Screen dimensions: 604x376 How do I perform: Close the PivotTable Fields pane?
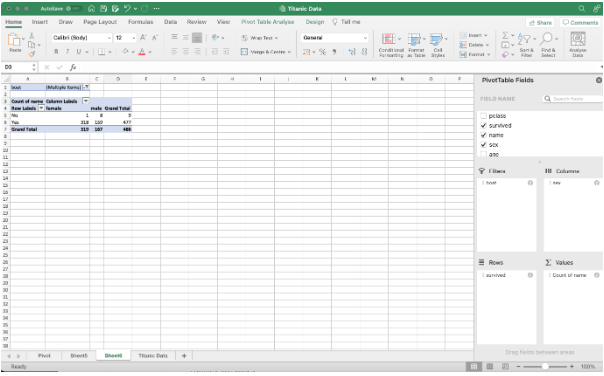[599, 80]
